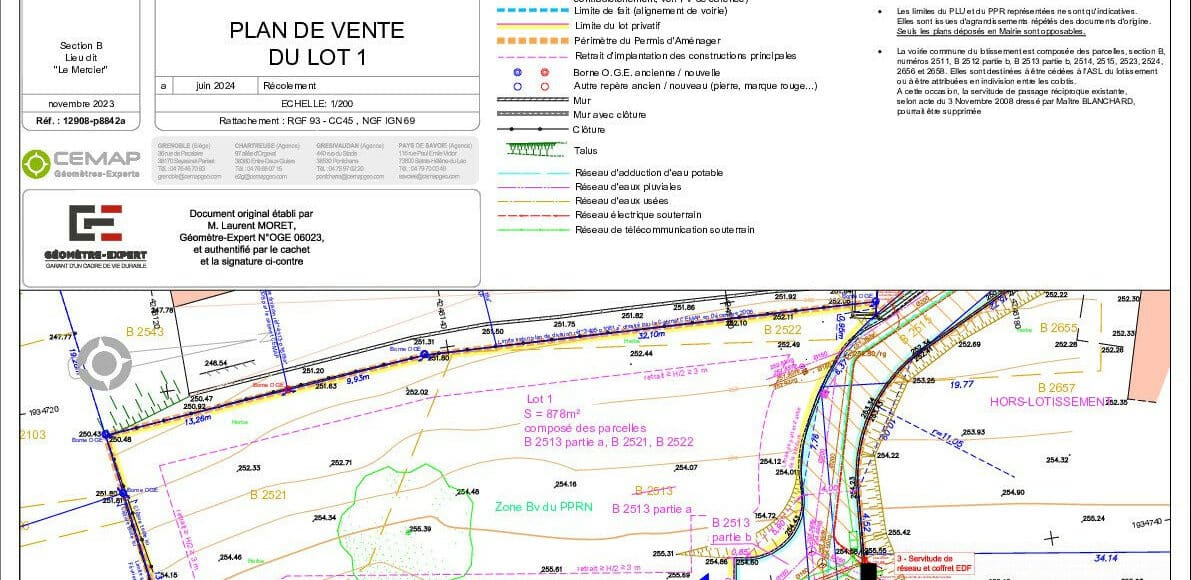Click the spot elevation "253.93"
This screenshot has width=1191, height=580.
tap(974, 432)
